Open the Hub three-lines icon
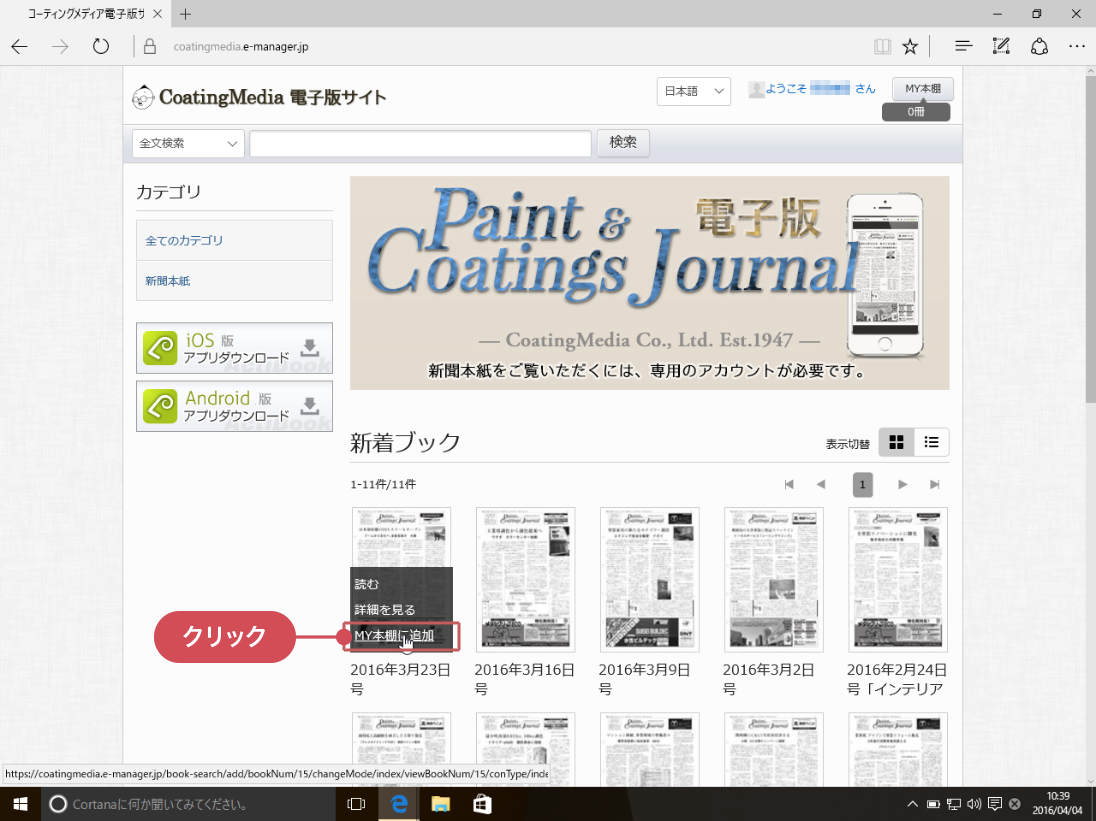 [x=963, y=46]
